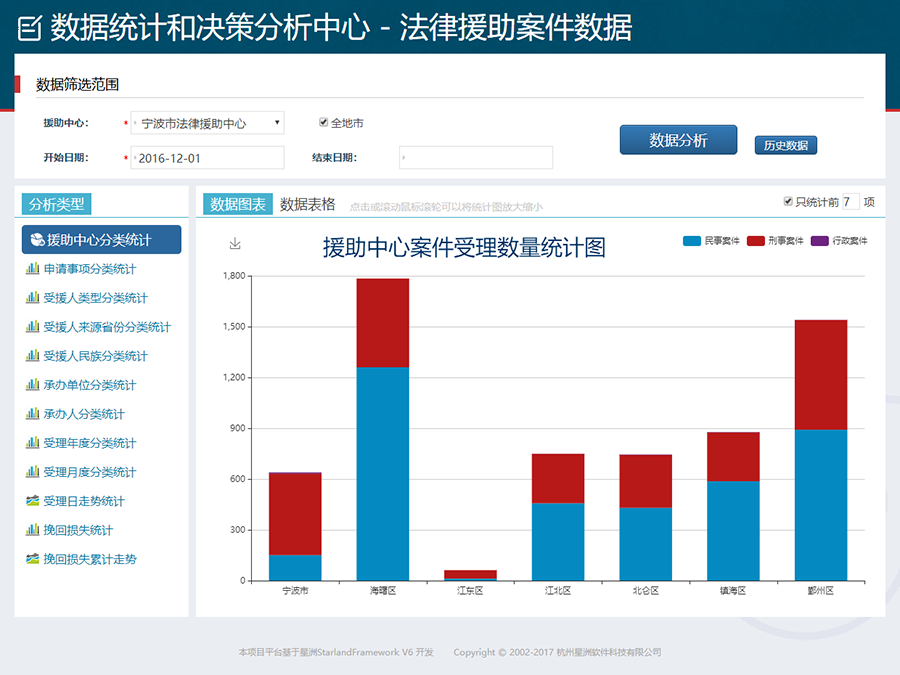Toggle the 全地市 checkbox
900x675 pixels.
point(323,122)
